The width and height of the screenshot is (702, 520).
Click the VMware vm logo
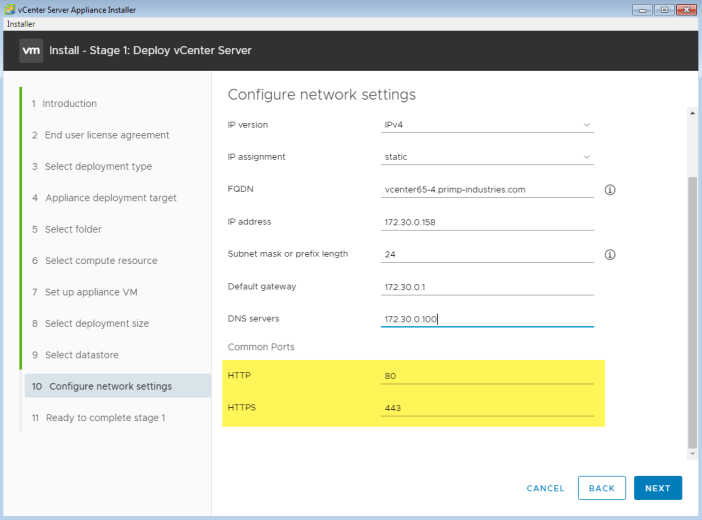(31, 50)
